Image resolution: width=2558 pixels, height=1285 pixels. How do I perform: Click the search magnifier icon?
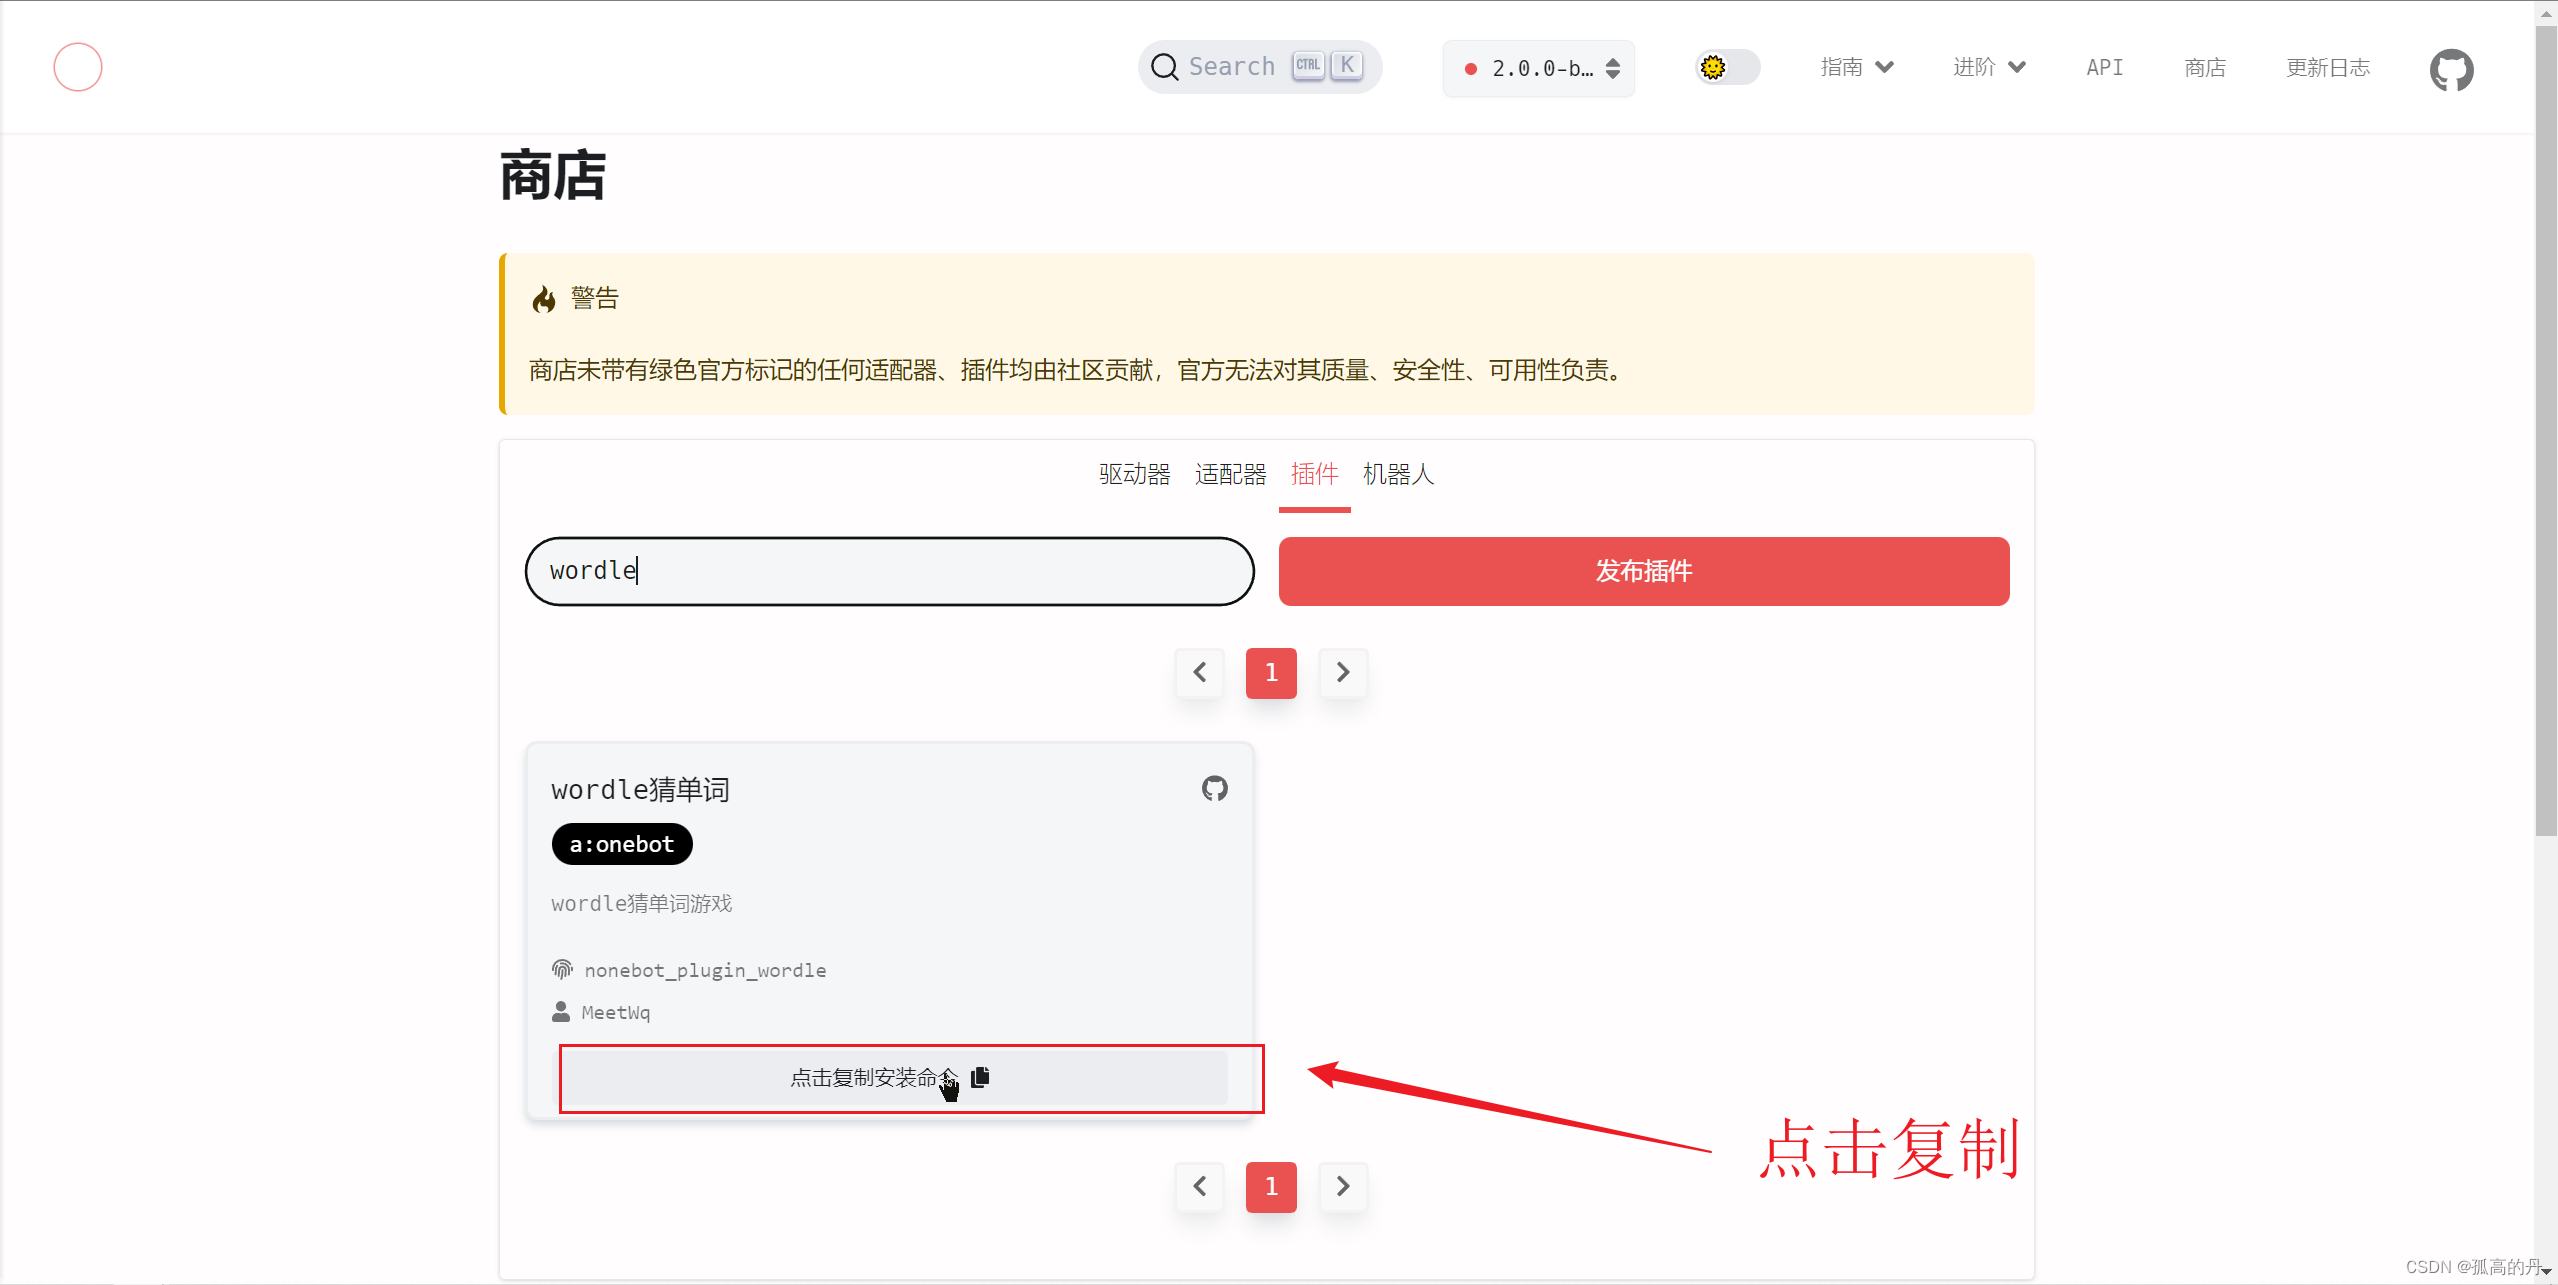(x=1164, y=67)
